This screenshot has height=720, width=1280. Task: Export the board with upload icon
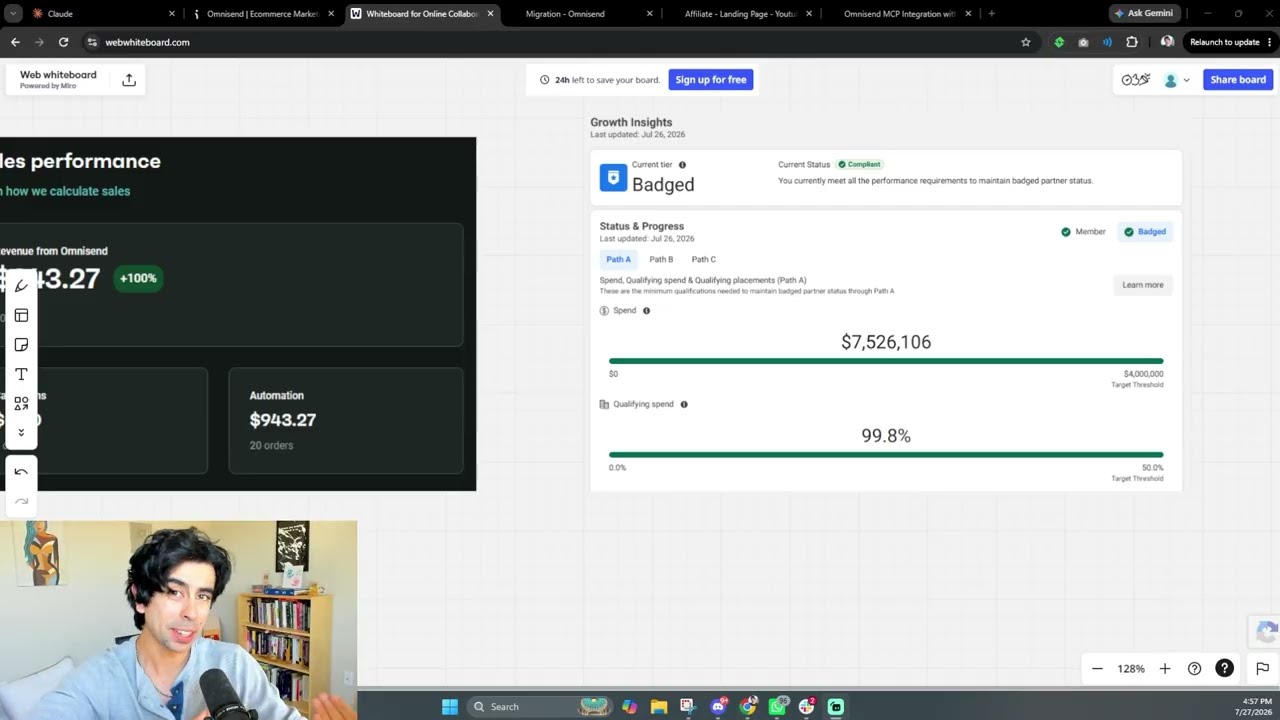click(x=129, y=80)
